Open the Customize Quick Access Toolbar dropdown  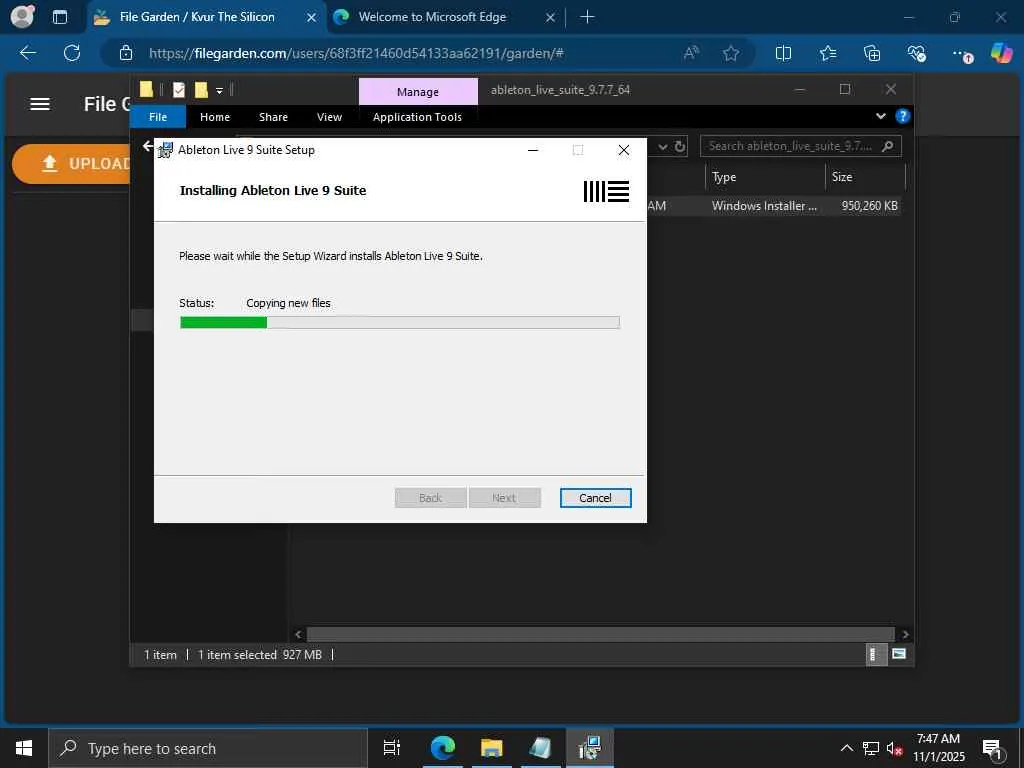(219, 91)
